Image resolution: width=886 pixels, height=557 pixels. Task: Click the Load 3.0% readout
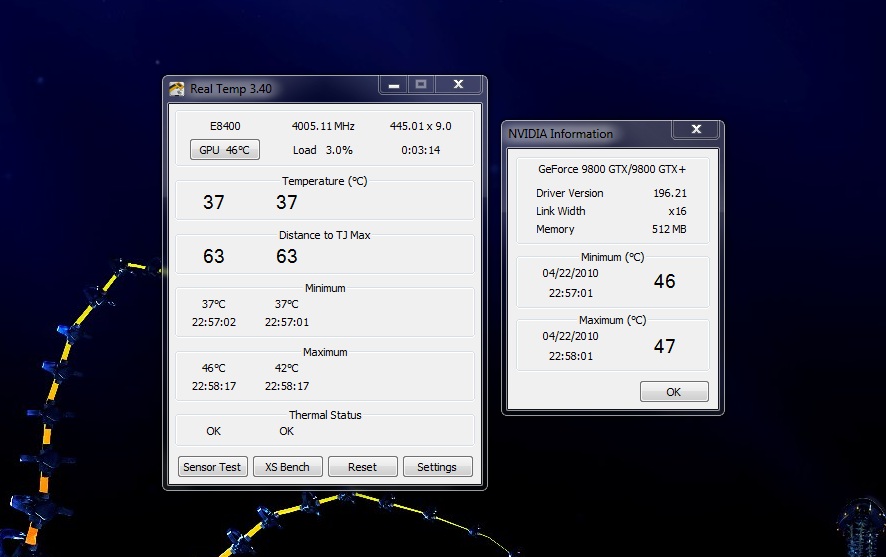click(x=322, y=151)
